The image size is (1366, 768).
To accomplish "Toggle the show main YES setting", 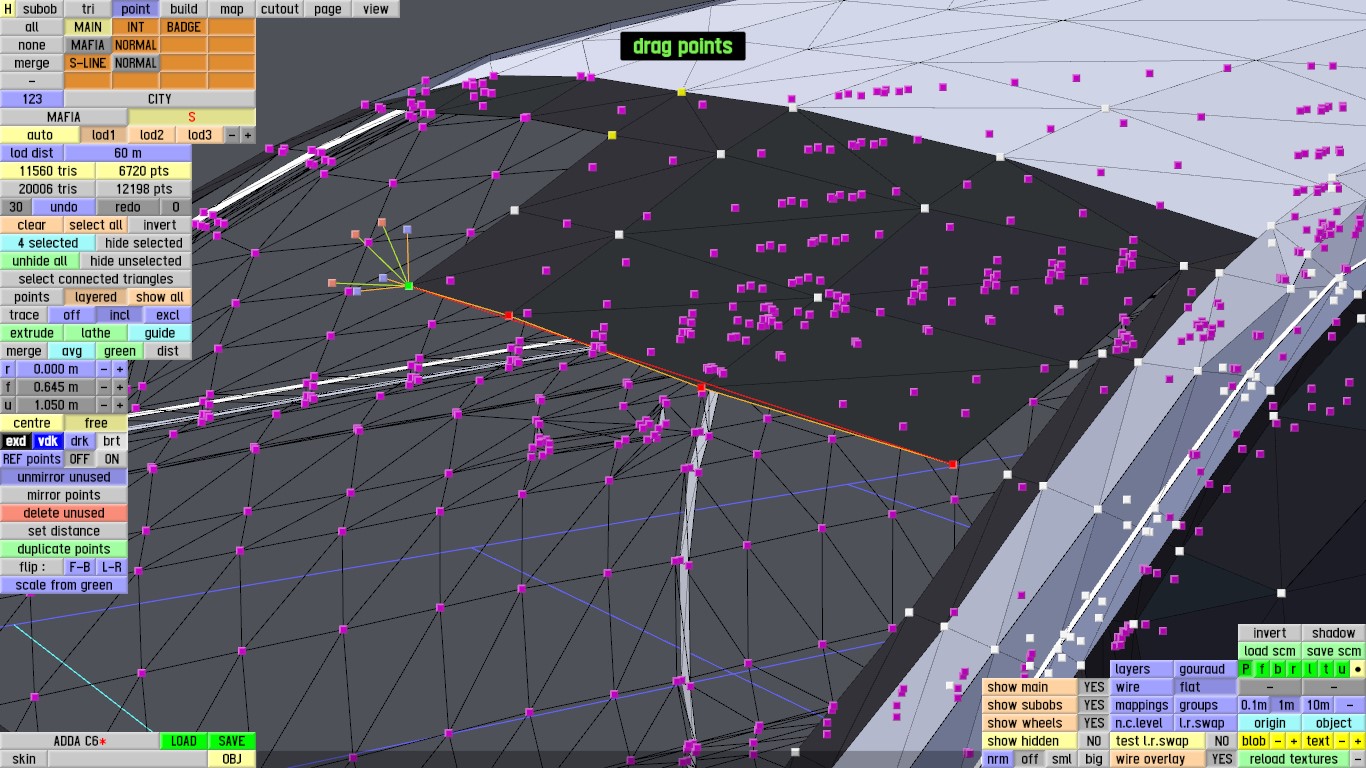I will [1094, 687].
